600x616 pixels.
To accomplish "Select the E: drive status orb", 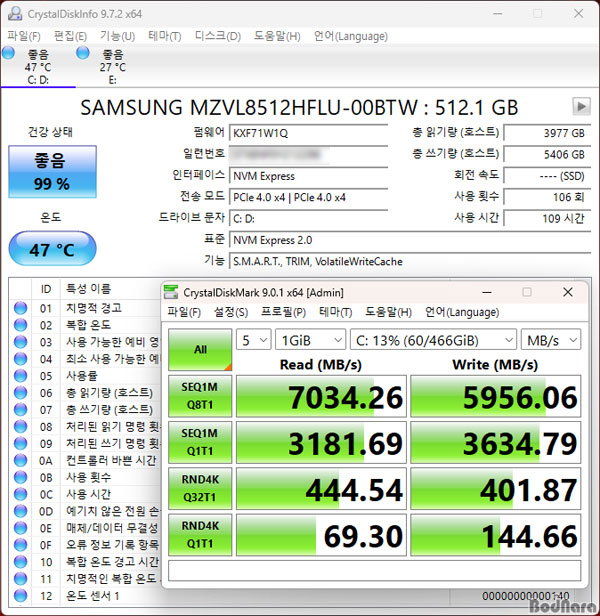I will tap(83, 53).
